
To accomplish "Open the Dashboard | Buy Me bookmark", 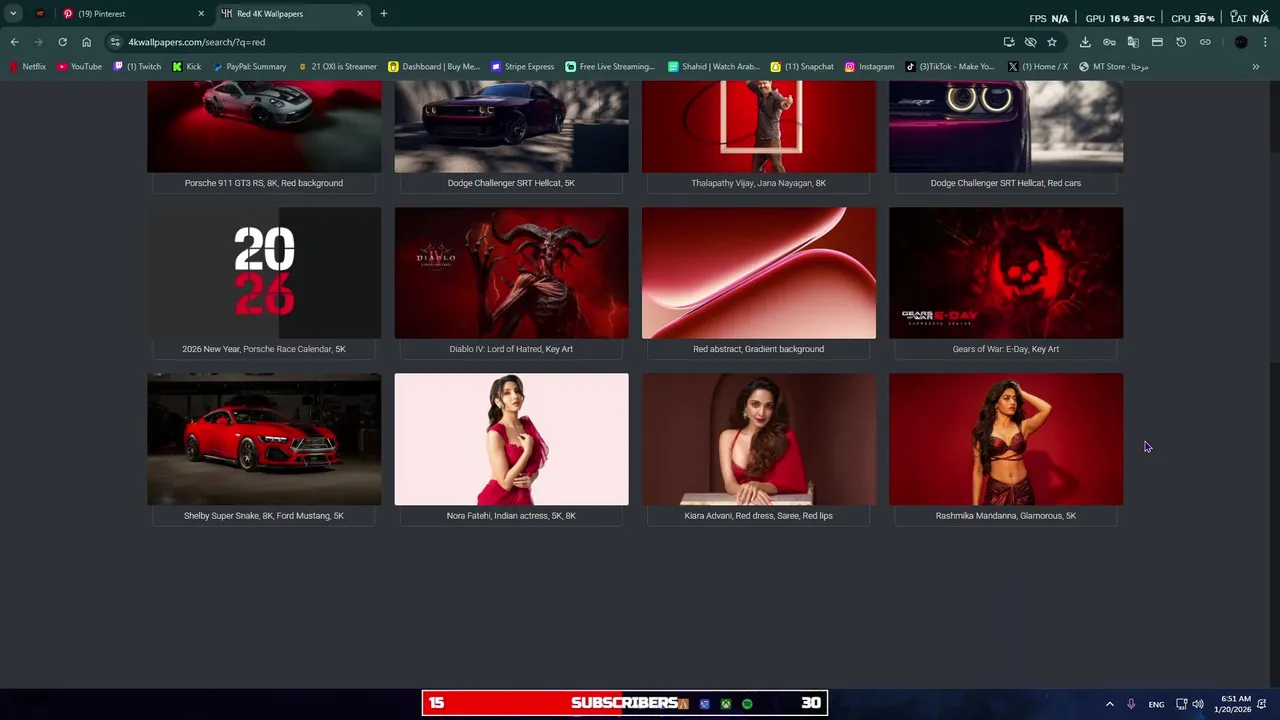I will 434,67.
